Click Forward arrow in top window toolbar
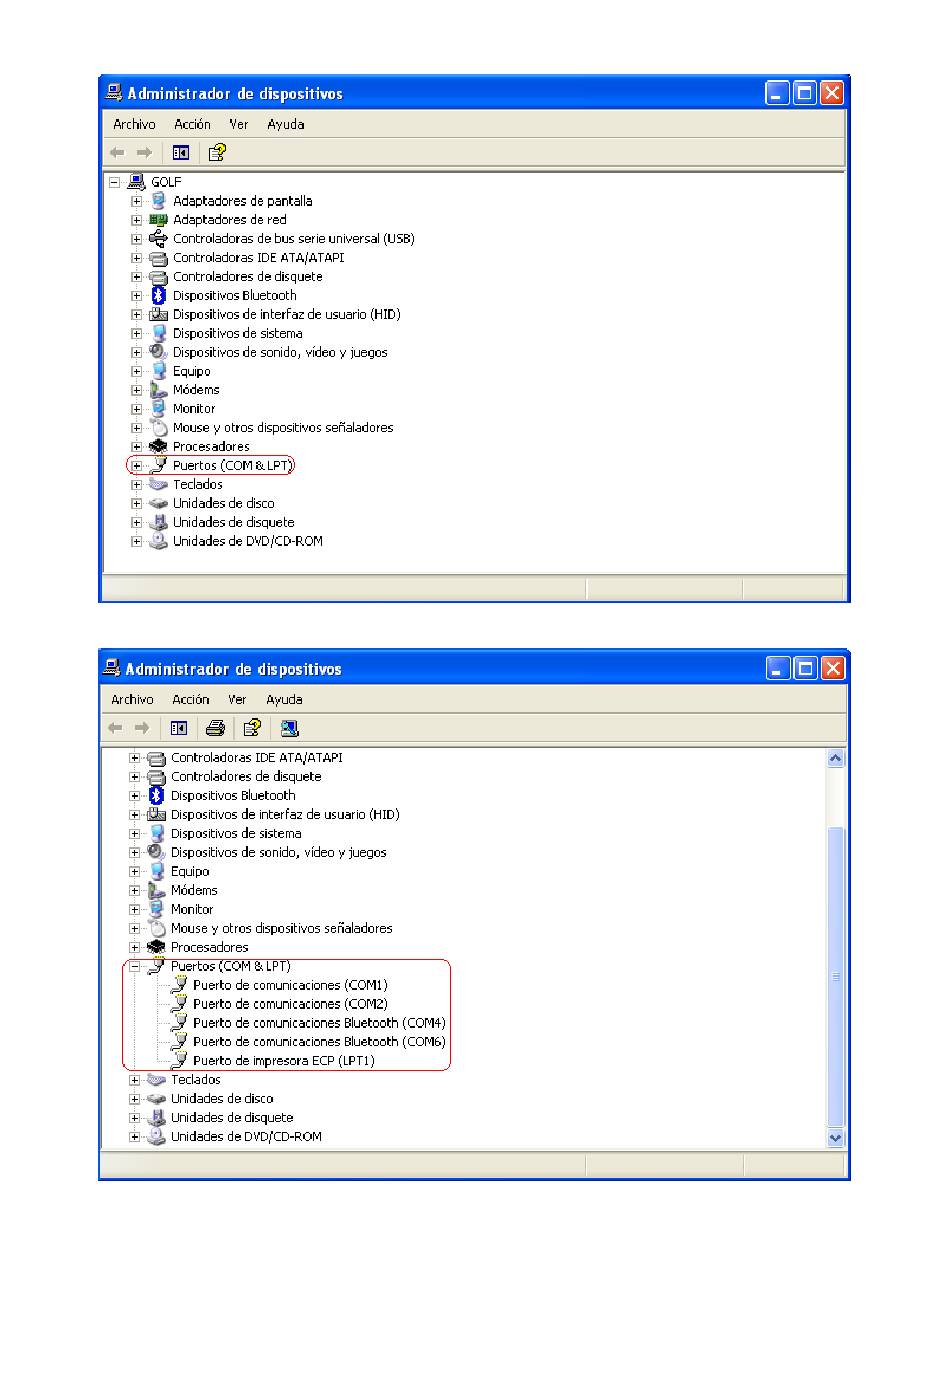950x1387 pixels. (x=144, y=153)
